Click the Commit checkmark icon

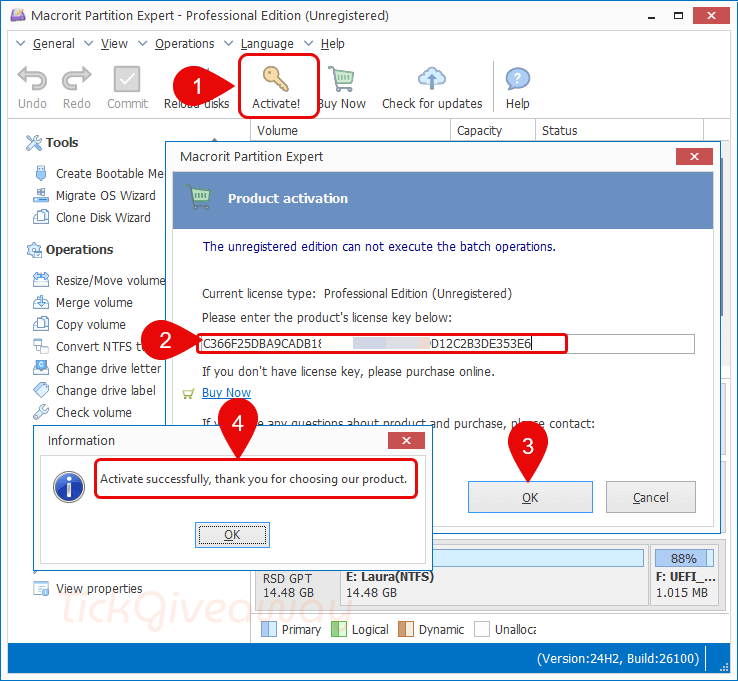[x=127, y=79]
